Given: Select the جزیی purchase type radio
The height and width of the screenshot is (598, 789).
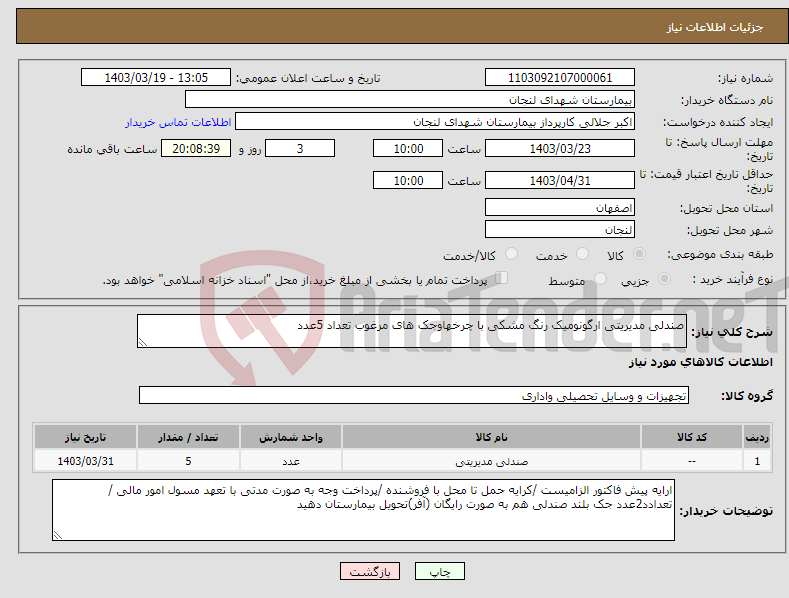Looking at the screenshot, I should tap(664, 278).
